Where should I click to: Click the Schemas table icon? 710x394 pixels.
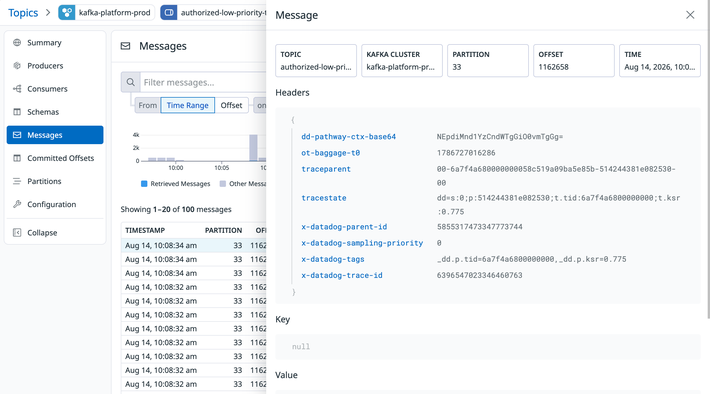pos(17,112)
